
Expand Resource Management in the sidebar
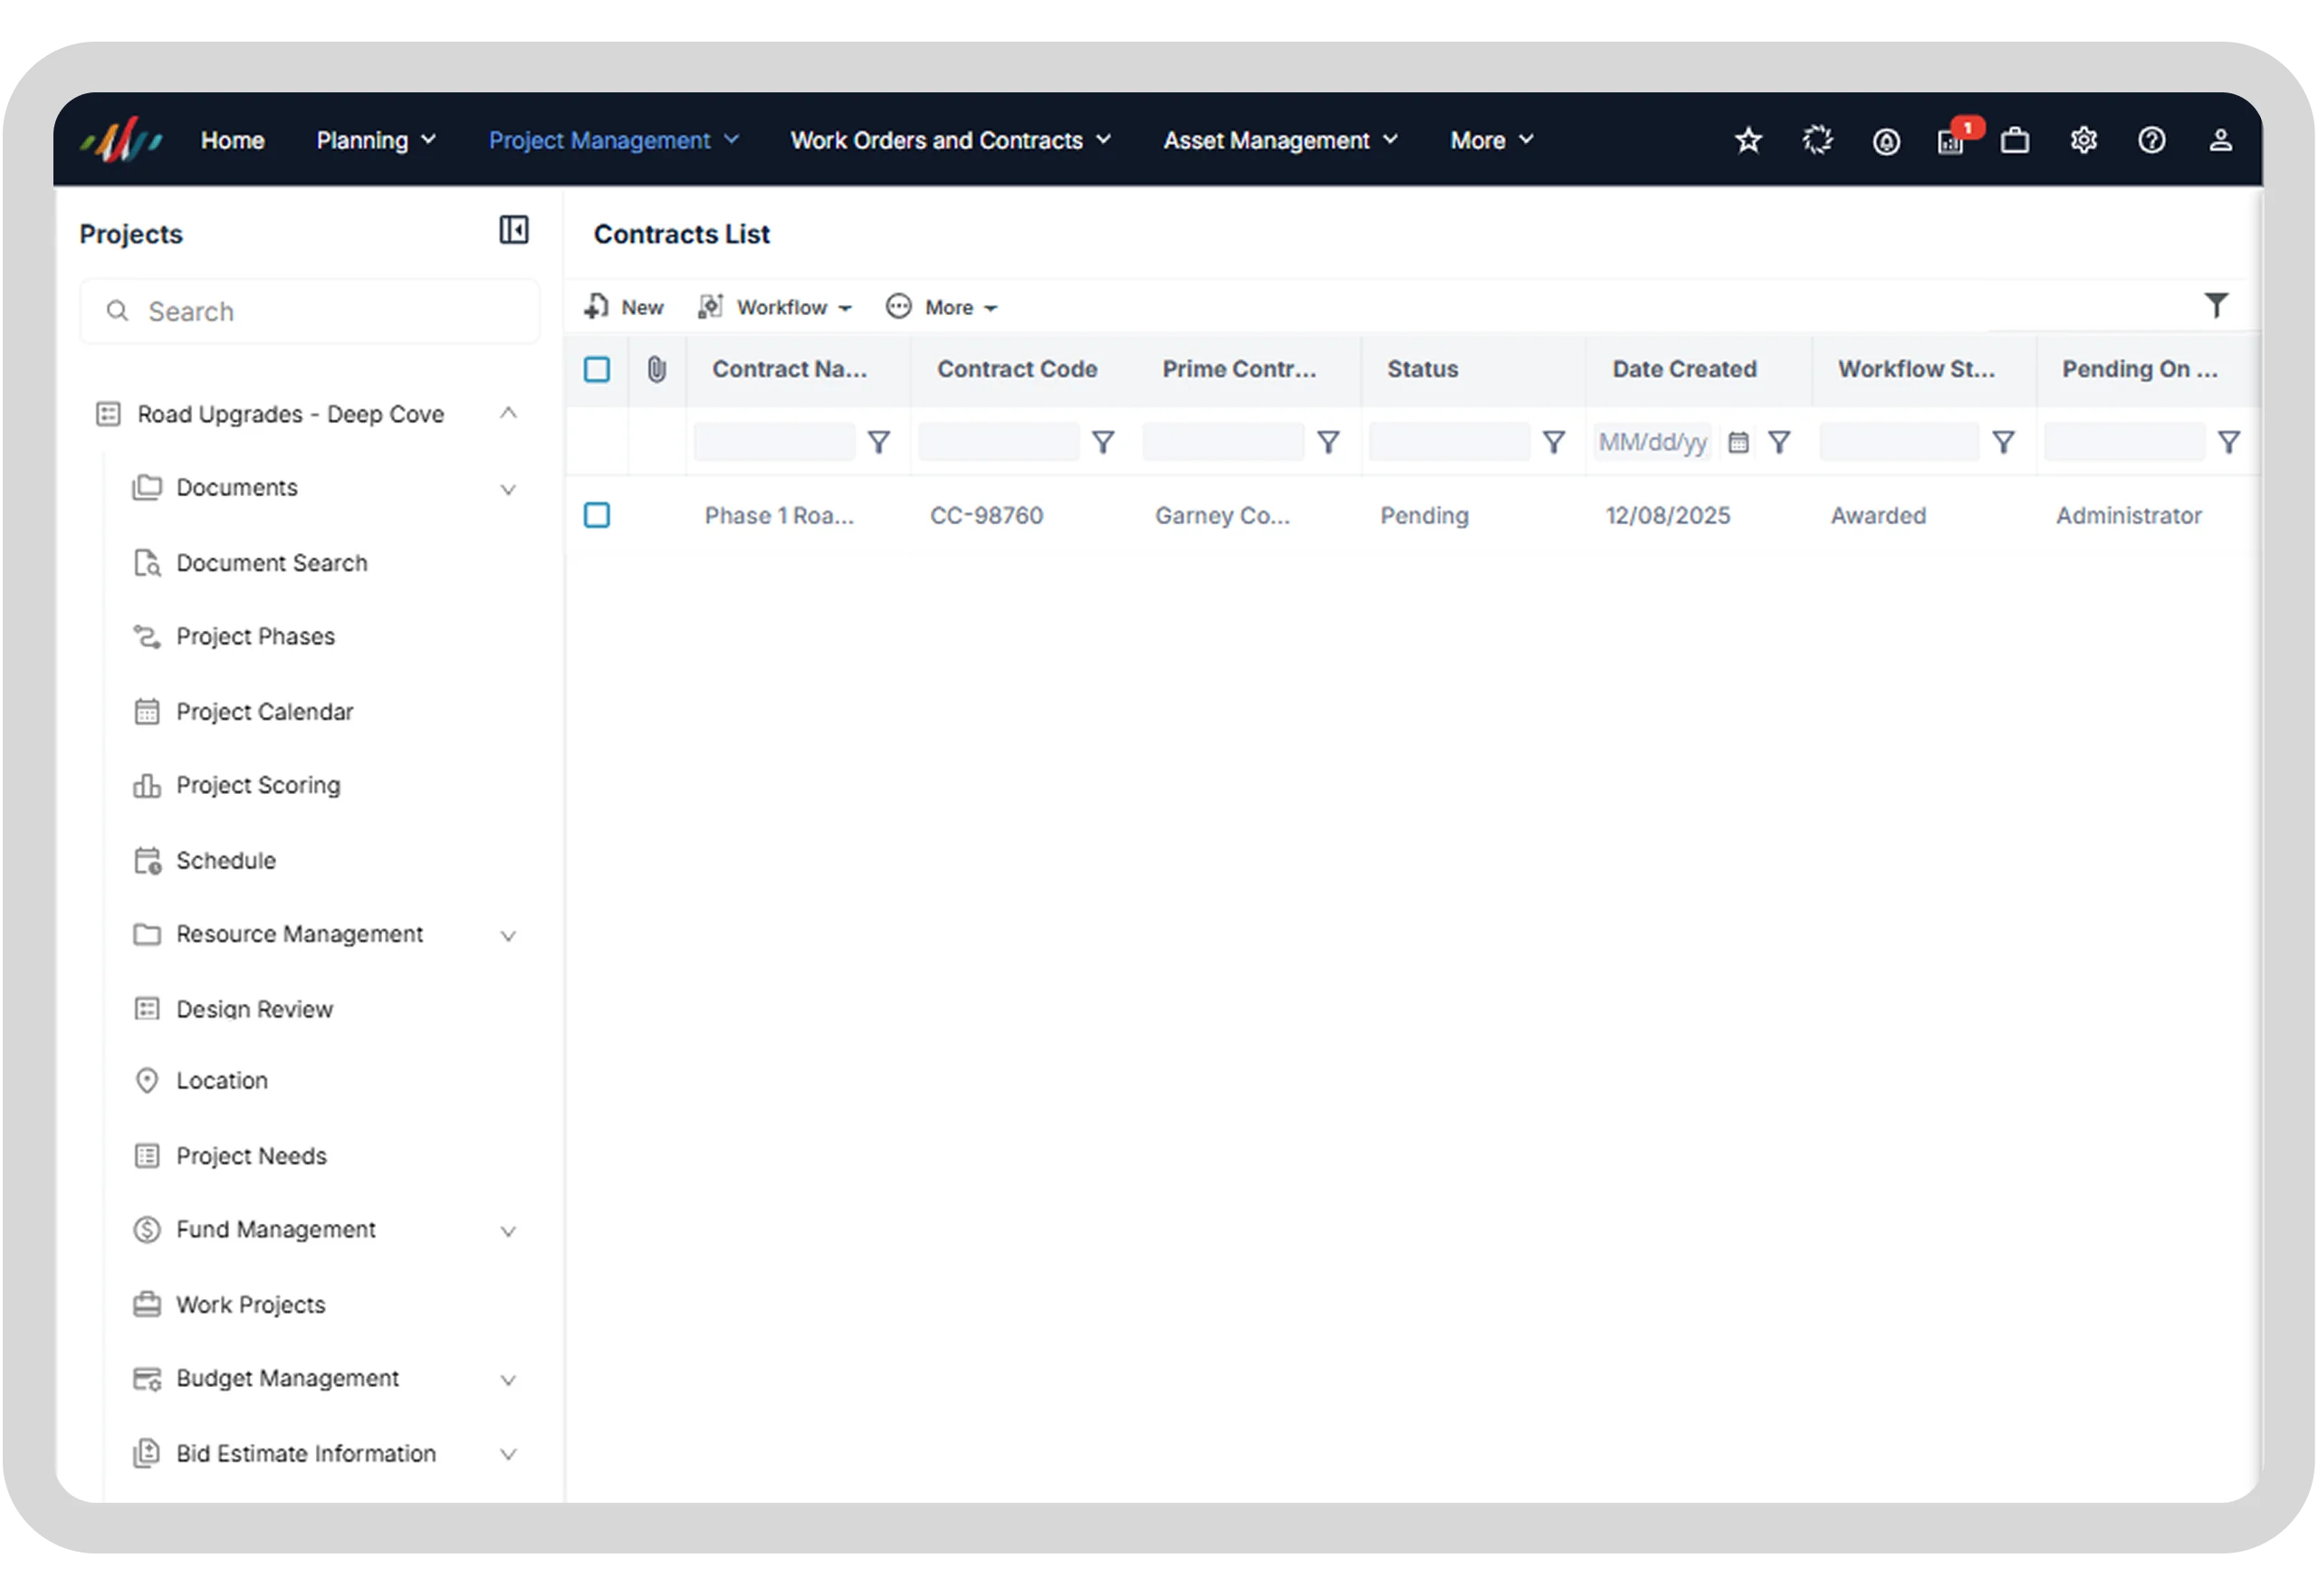pos(508,935)
